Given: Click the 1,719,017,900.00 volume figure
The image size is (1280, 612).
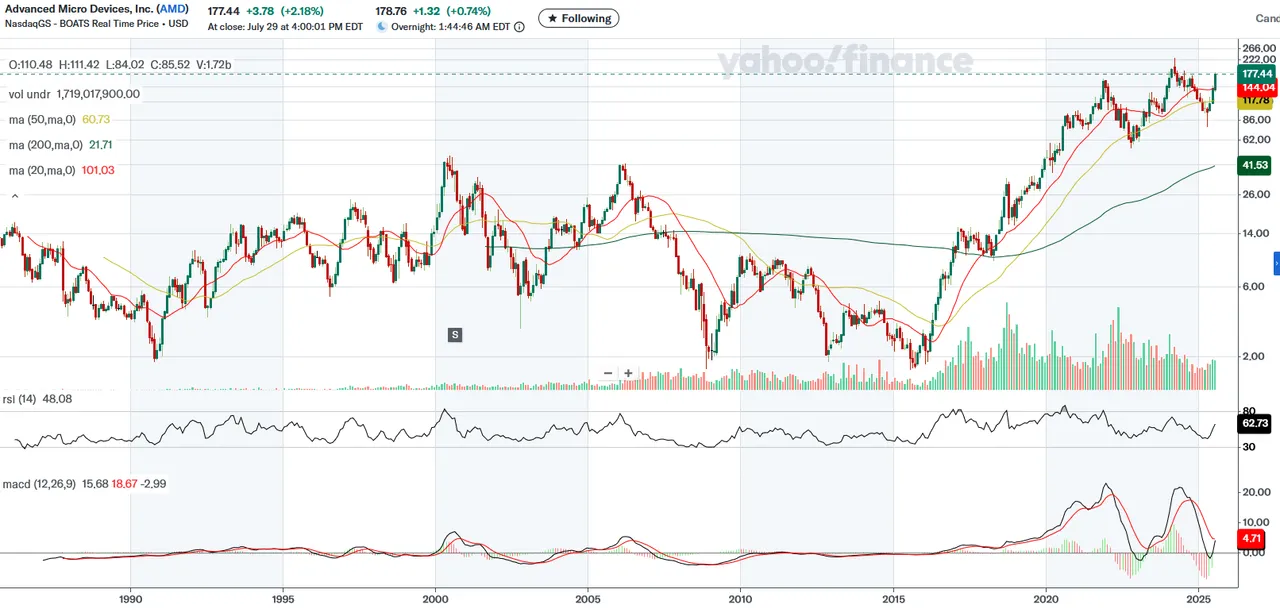Looking at the screenshot, I should coord(98,93).
